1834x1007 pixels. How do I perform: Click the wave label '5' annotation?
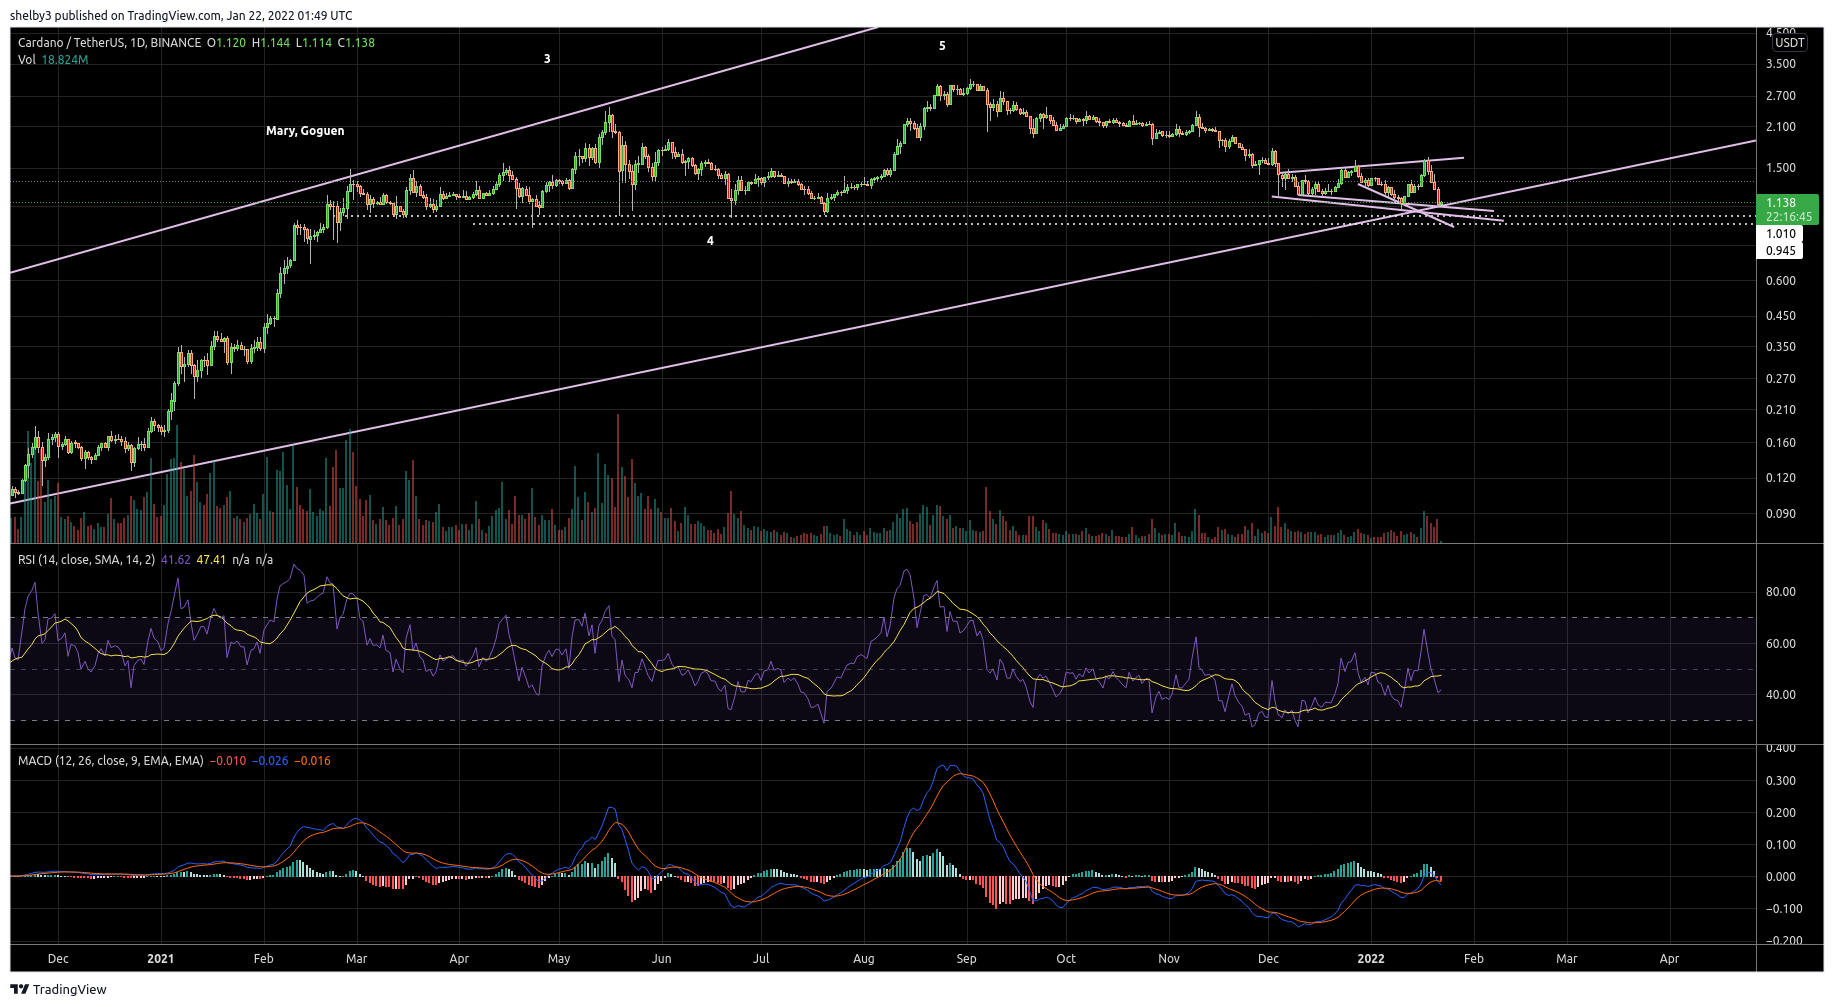pyautogui.click(x=942, y=46)
